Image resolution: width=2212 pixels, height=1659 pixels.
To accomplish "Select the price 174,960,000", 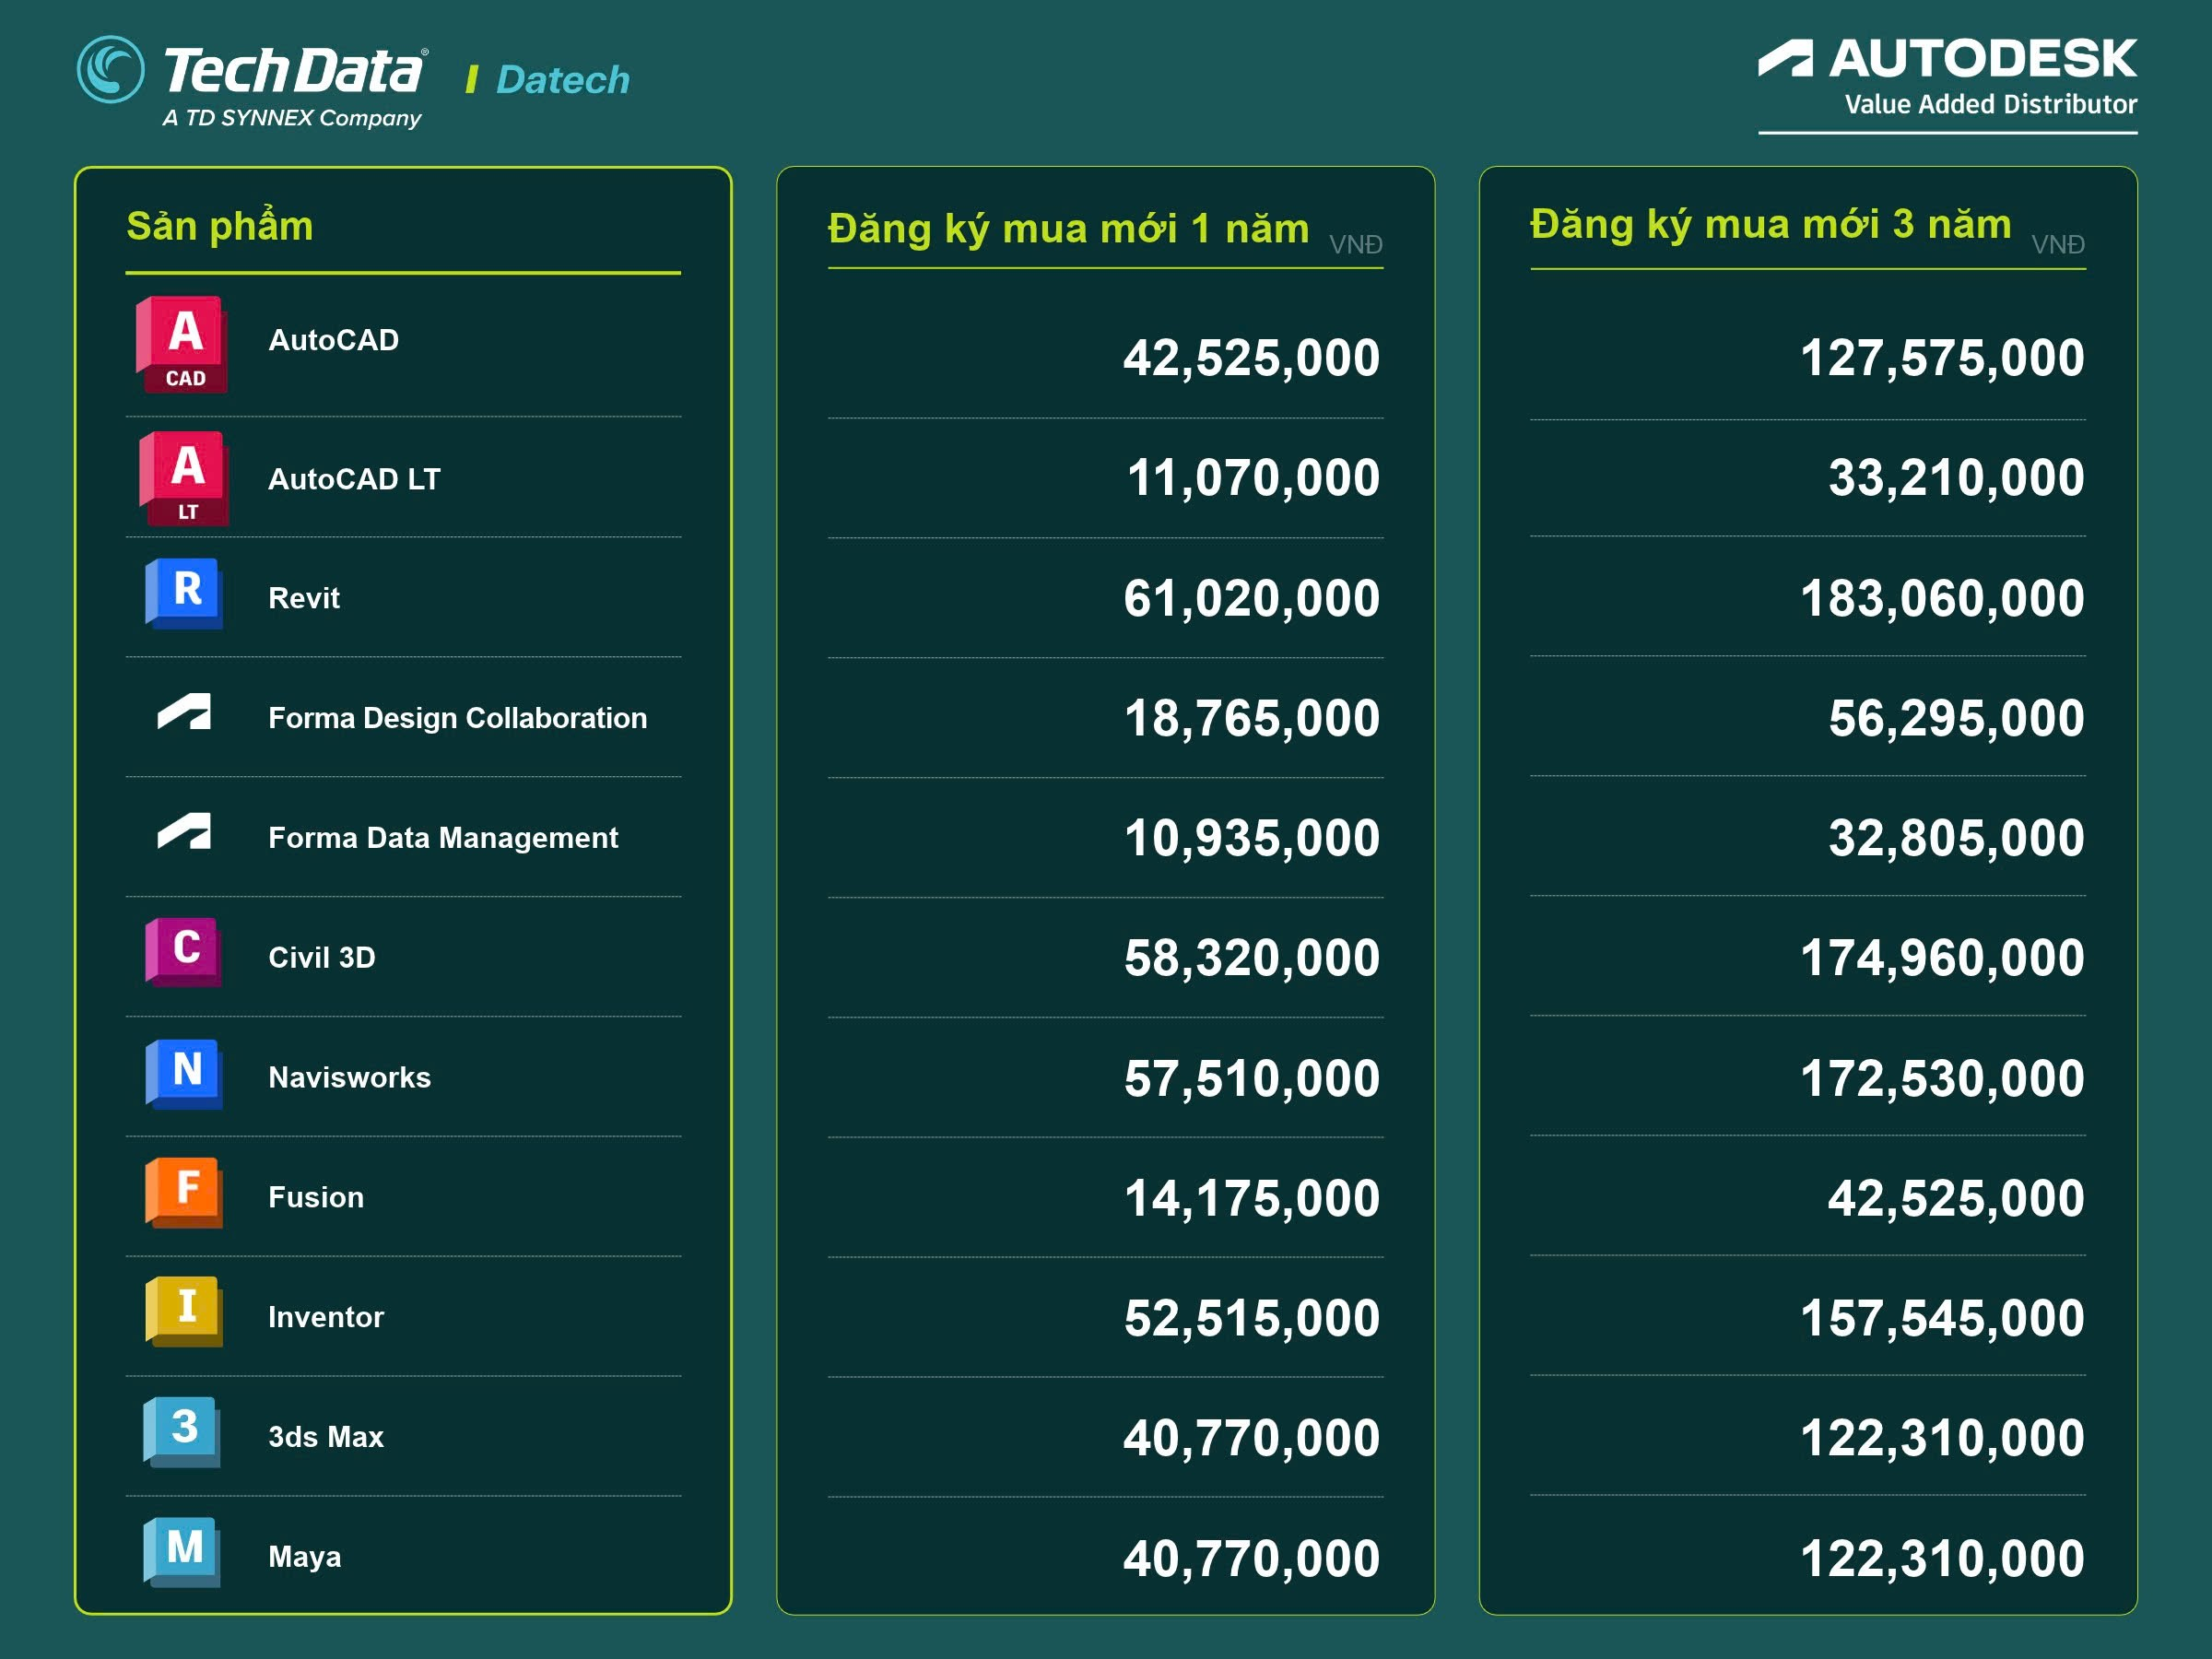I will tap(1942, 958).
